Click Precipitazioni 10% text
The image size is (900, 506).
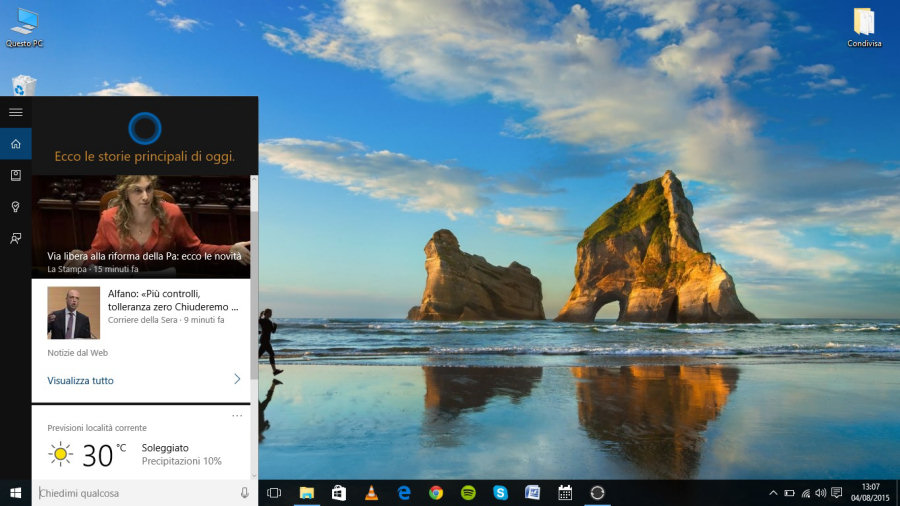click(181, 461)
